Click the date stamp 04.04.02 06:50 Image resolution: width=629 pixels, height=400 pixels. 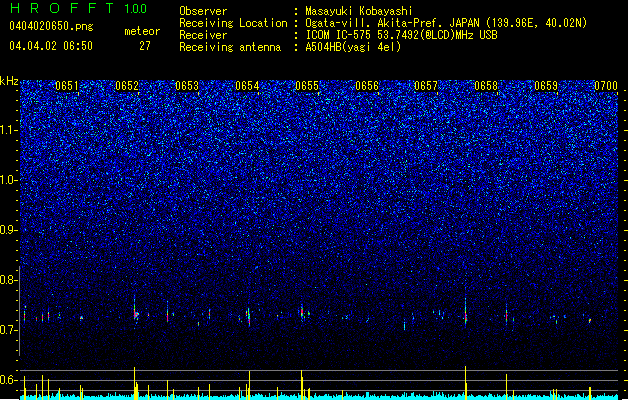[51, 46]
